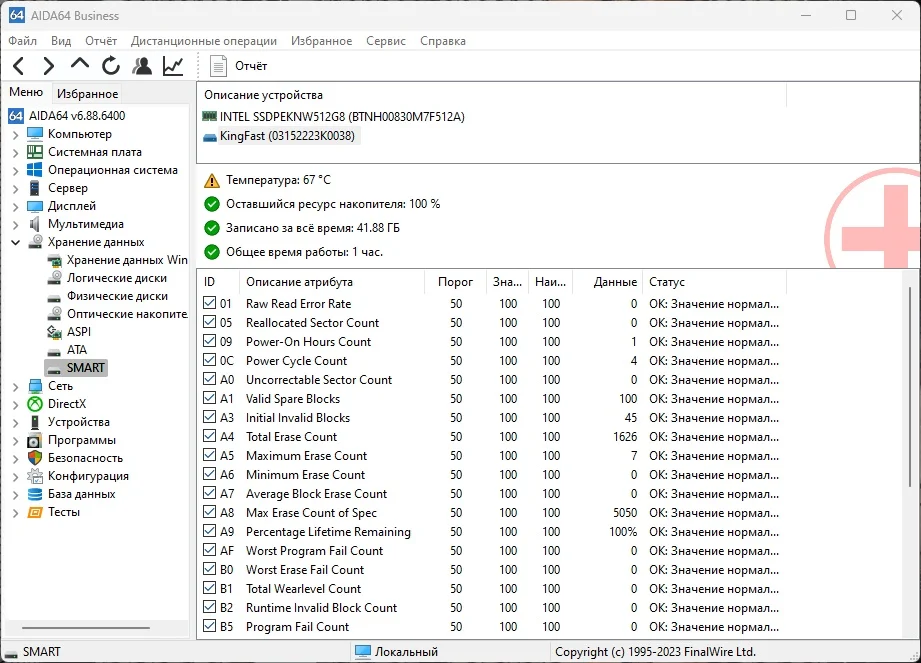Click the Сеть network icon
Screen dimensions: 921x663
click(35, 386)
